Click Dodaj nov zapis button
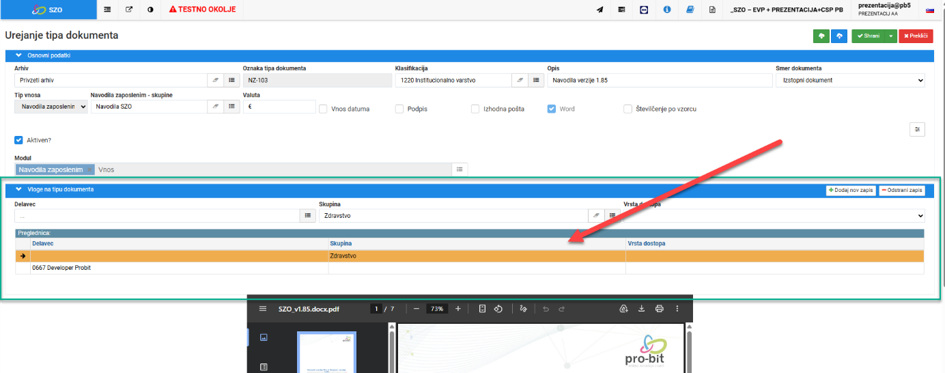 [851, 190]
